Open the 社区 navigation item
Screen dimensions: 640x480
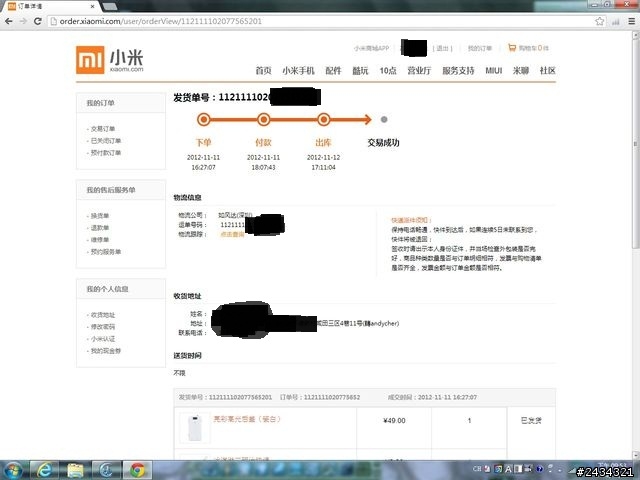coord(548,71)
